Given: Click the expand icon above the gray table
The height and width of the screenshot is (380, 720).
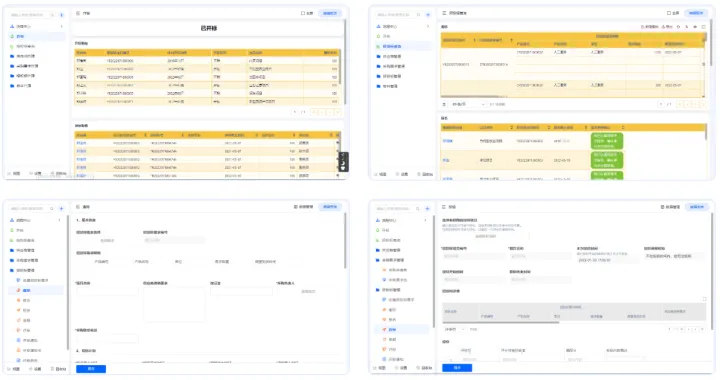Looking at the screenshot, I should coord(704,299).
